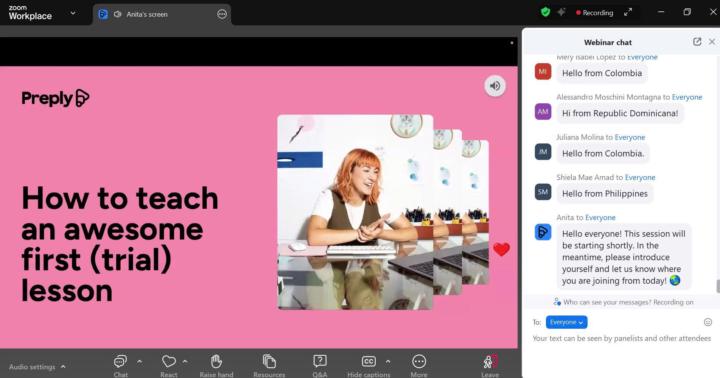Click 'Hello from Philippines' message
Viewport: 720px width, 378px height.
(x=605, y=194)
